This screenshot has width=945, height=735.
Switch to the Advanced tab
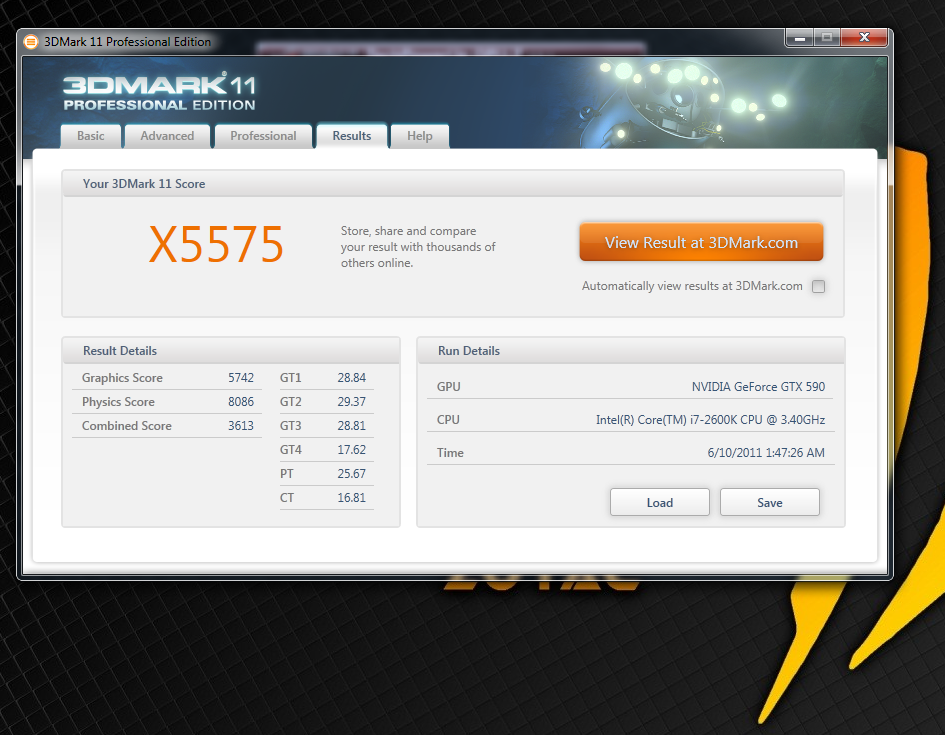tap(167, 136)
